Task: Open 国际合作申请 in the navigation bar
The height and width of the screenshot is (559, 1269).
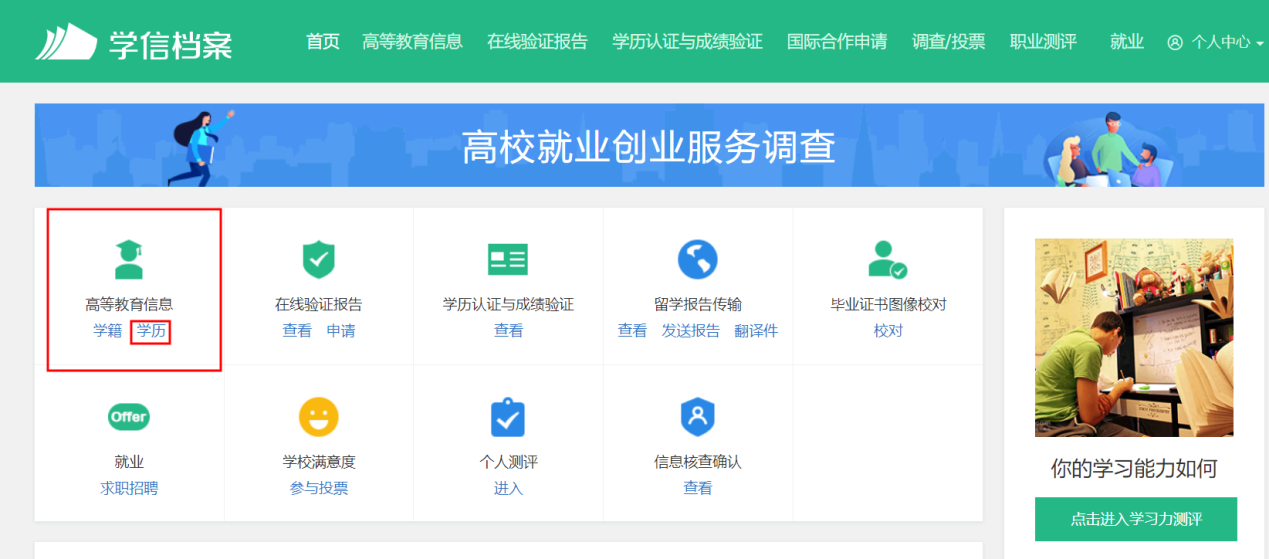Action: point(837,41)
